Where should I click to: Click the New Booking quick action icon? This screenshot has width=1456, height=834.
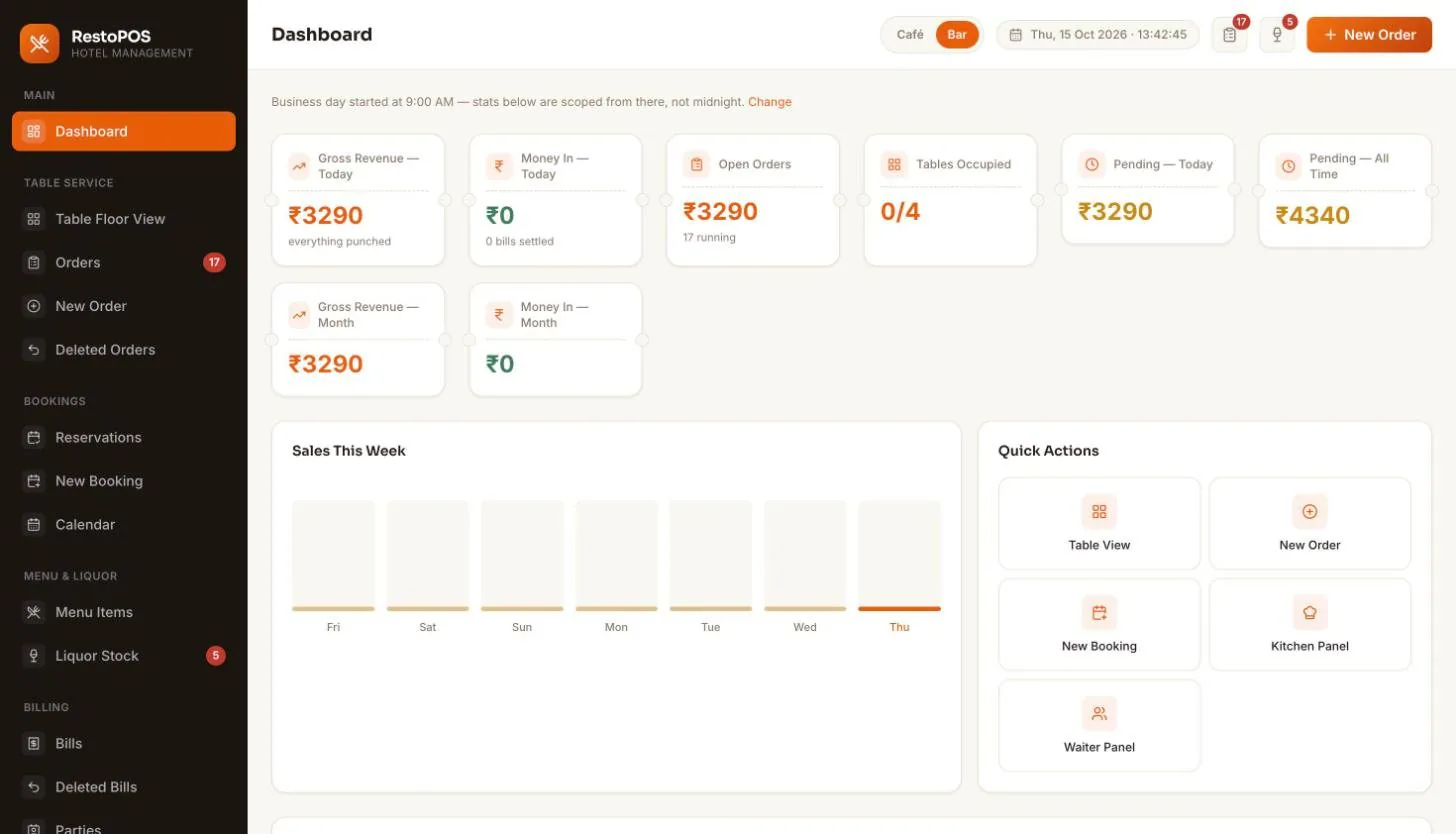tap(1099, 612)
